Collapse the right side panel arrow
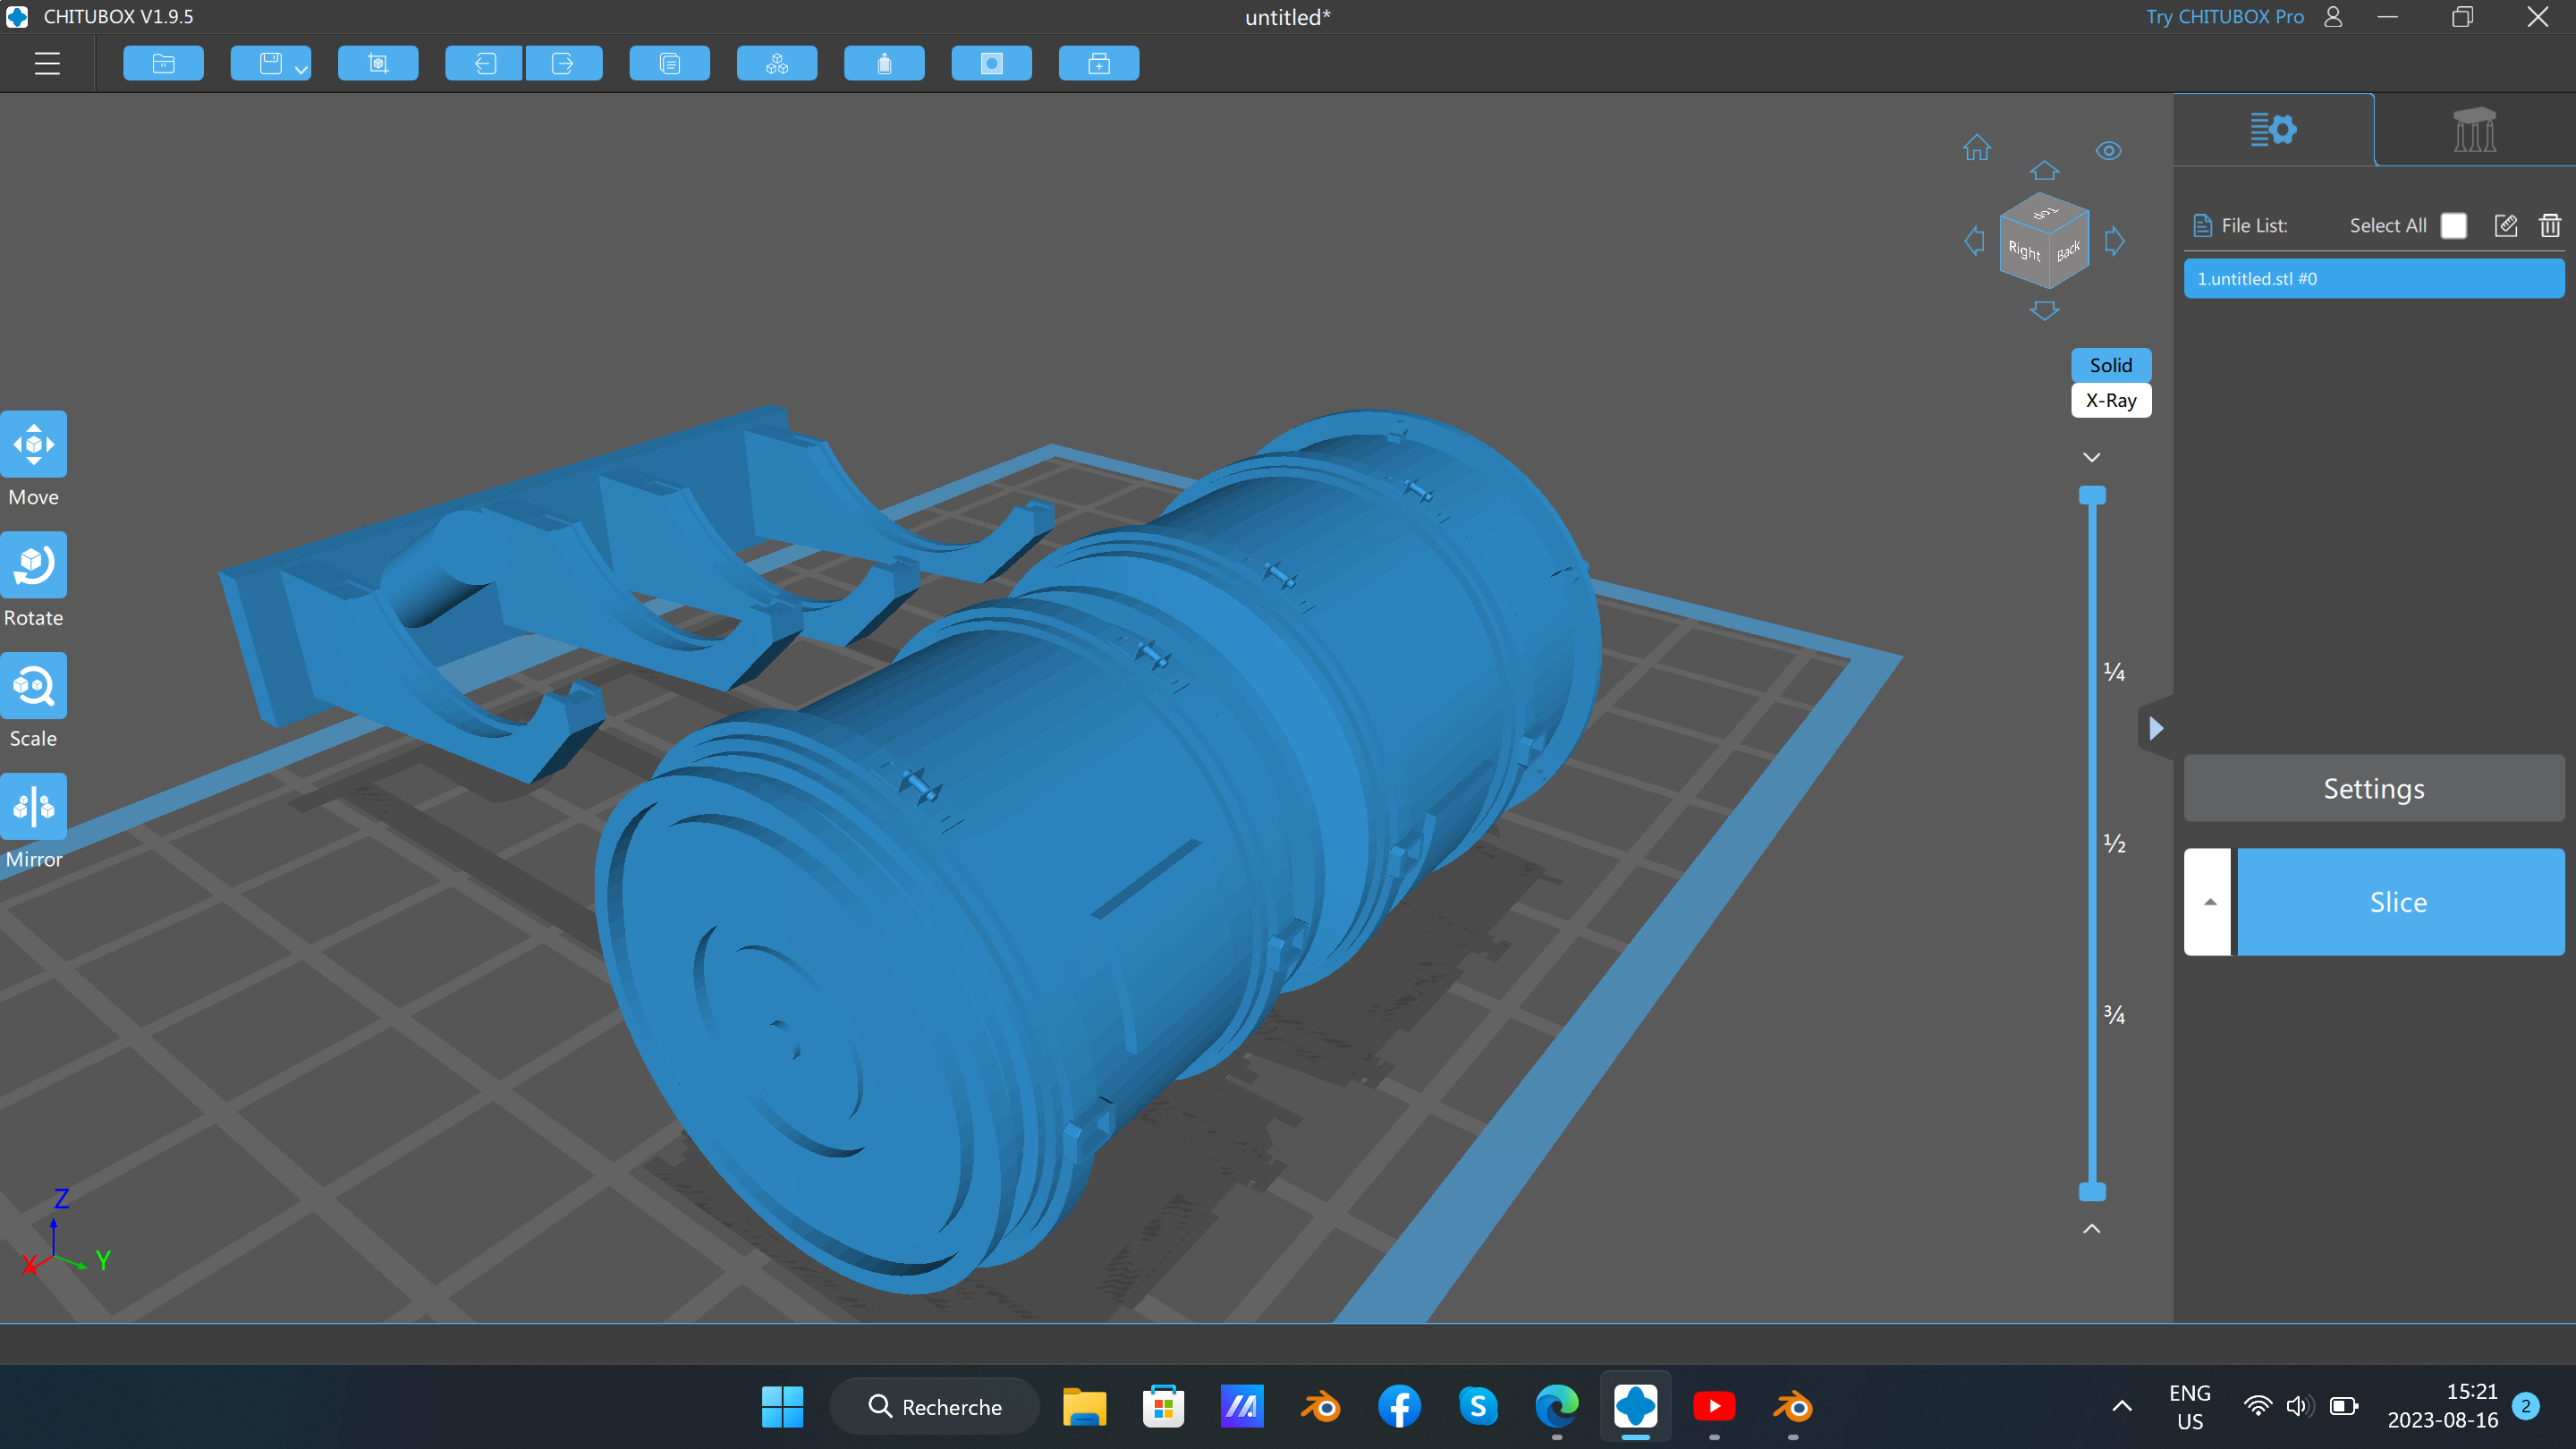This screenshot has width=2576, height=1449. pyautogui.click(x=2156, y=728)
